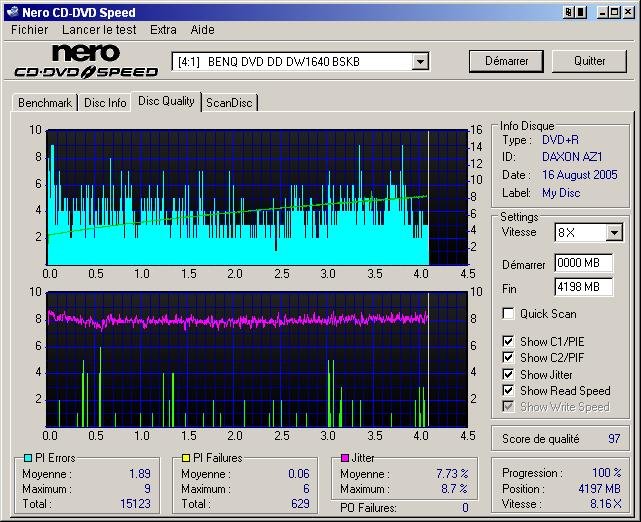Click the Nero CD-DVD Speed title bar icon
Screen dimensions: 641x522
(x=13, y=12)
